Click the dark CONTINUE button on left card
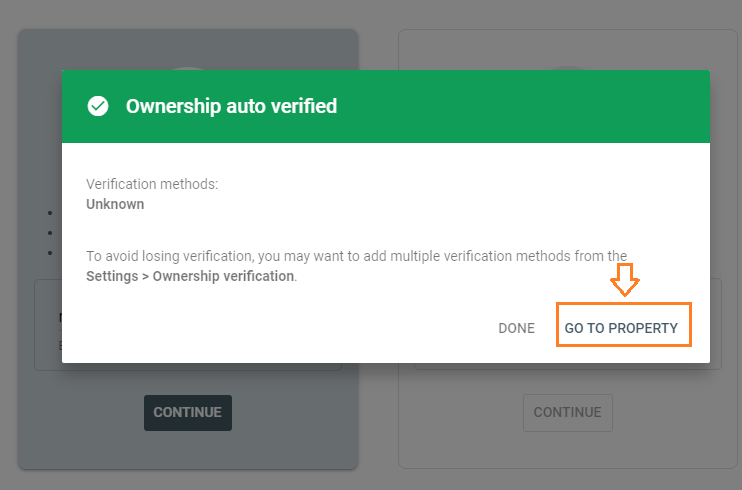 click(188, 412)
